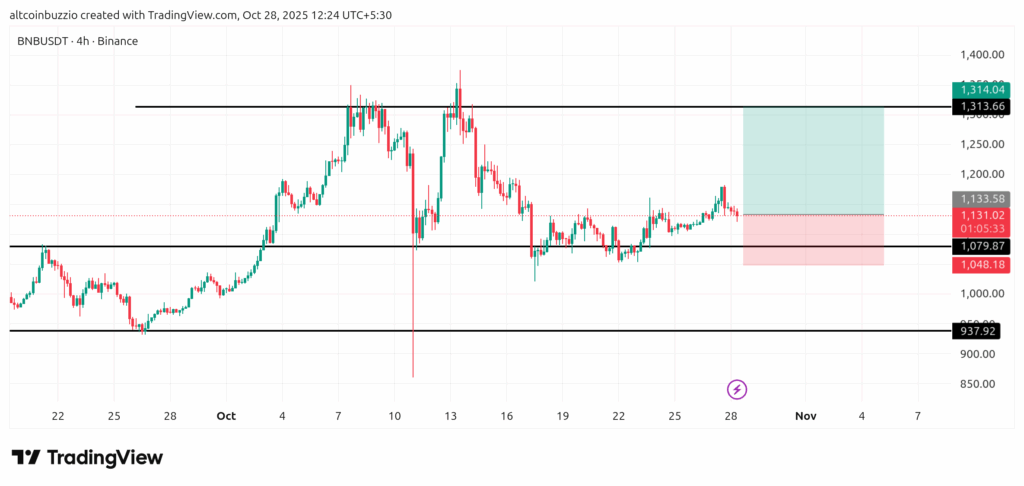The width and height of the screenshot is (1024, 486).
Task: Select the 937.92 horizontal line price label
Action: click(x=978, y=331)
